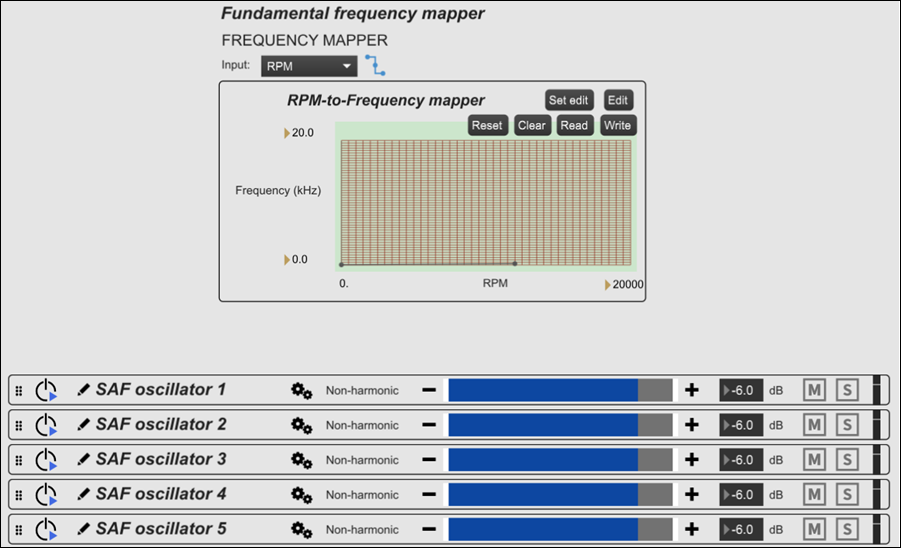Toggle power icon of SAF oscillator 3
The height and width of the screenshot is (548, 901).
[x=46, y=460]
